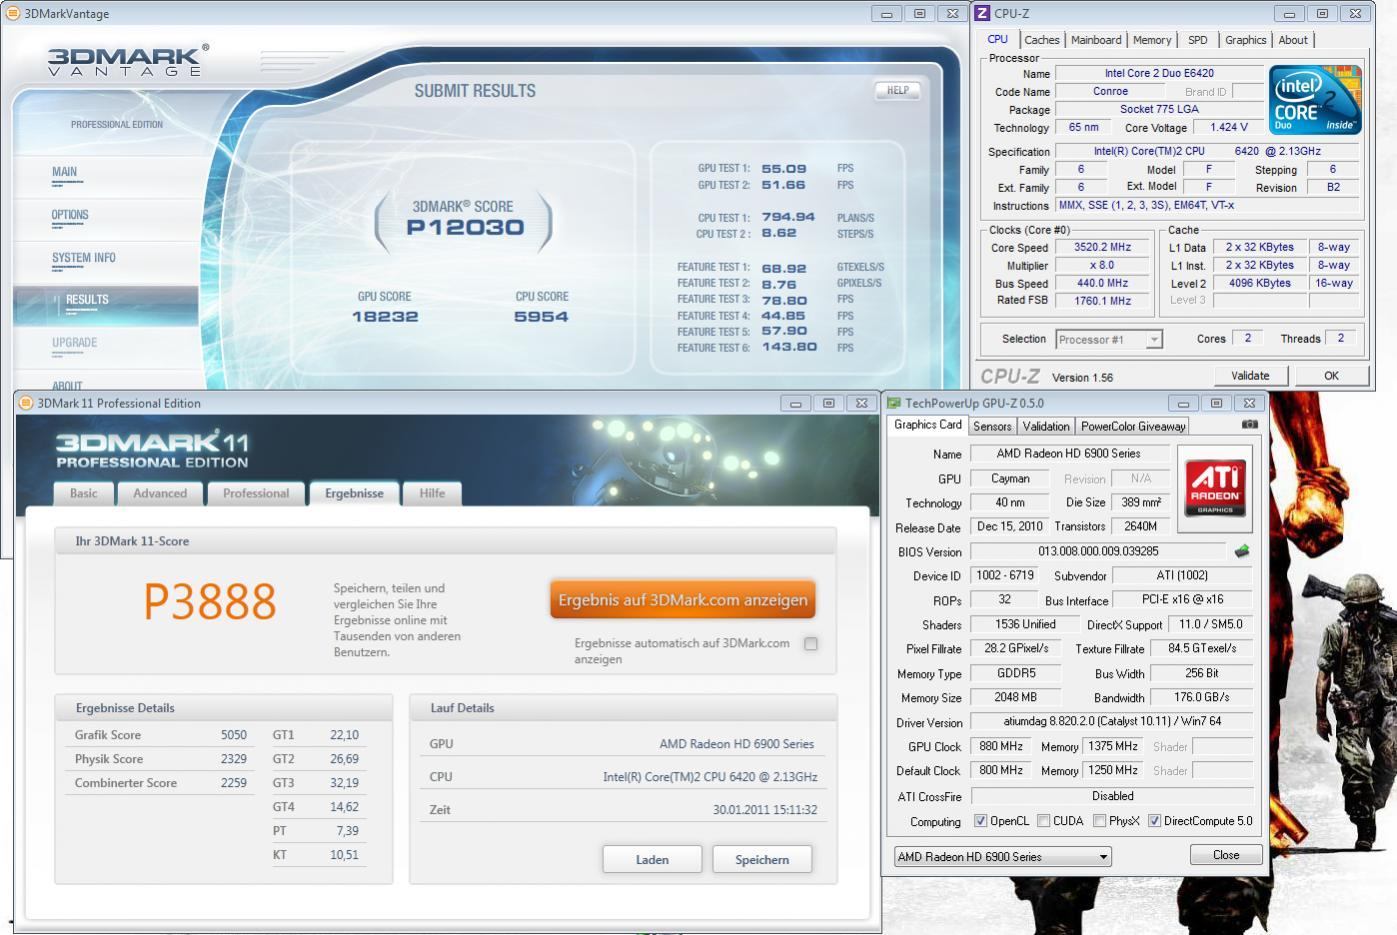The image size is (1397, 935).
Task: Close the 3DMarkVantage window
Action: (x=952, y=13)
